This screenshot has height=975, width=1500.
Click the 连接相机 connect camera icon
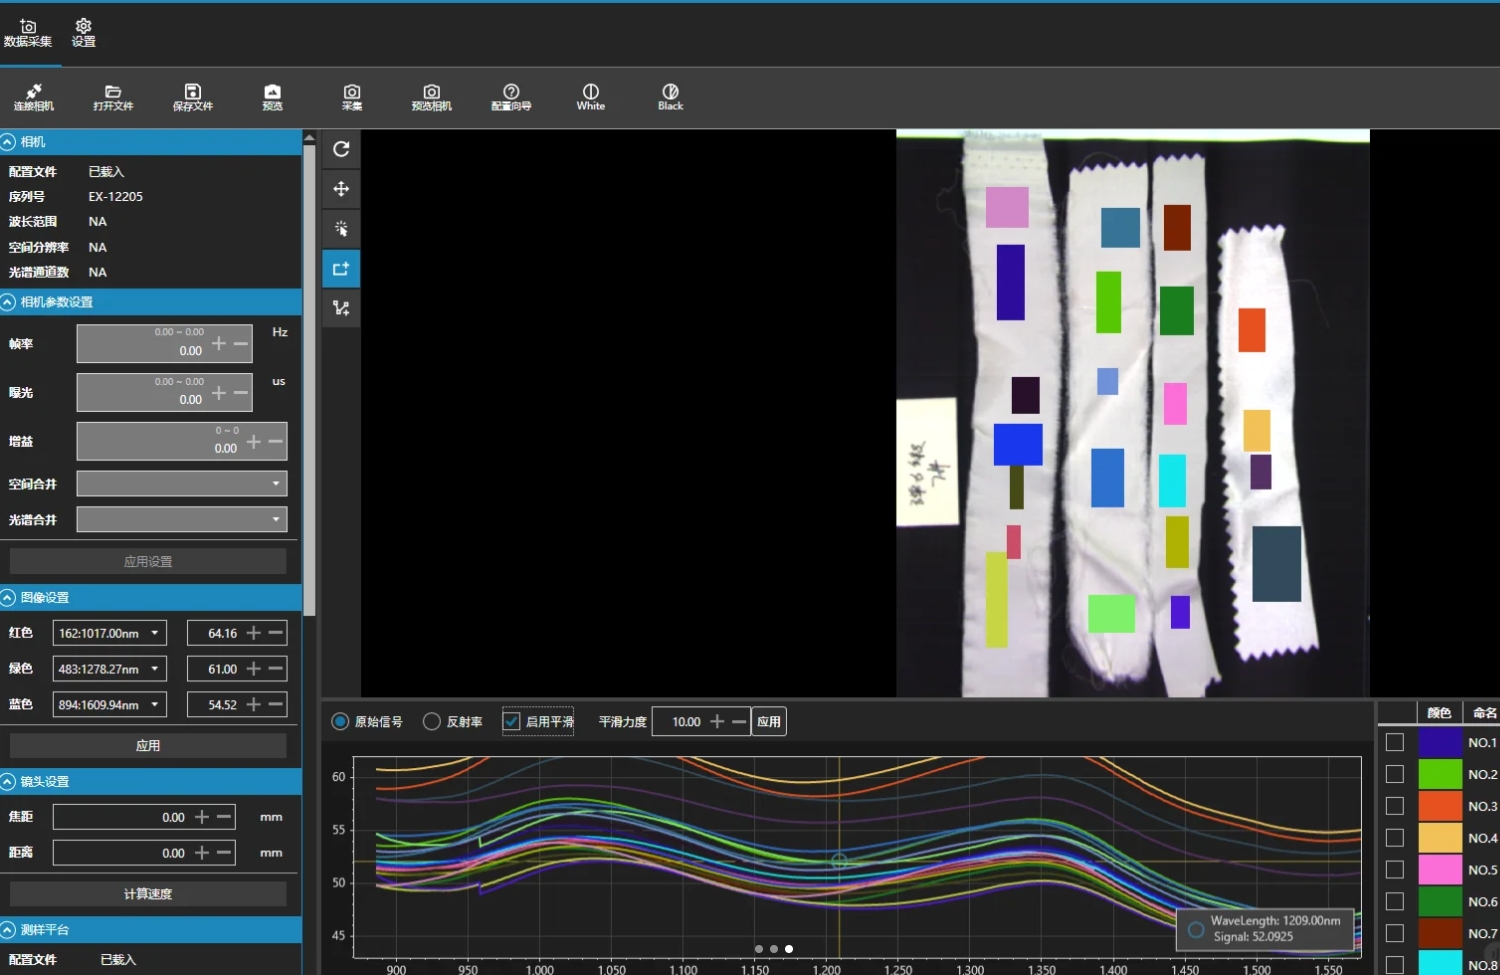coord(33,96)
